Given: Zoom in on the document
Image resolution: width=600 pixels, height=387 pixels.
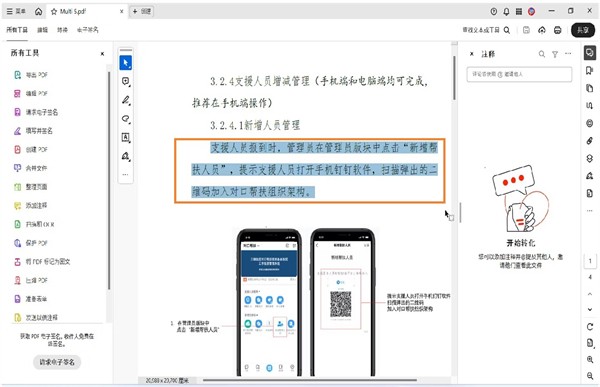Looking at the screenshot, I should point(590,359).
